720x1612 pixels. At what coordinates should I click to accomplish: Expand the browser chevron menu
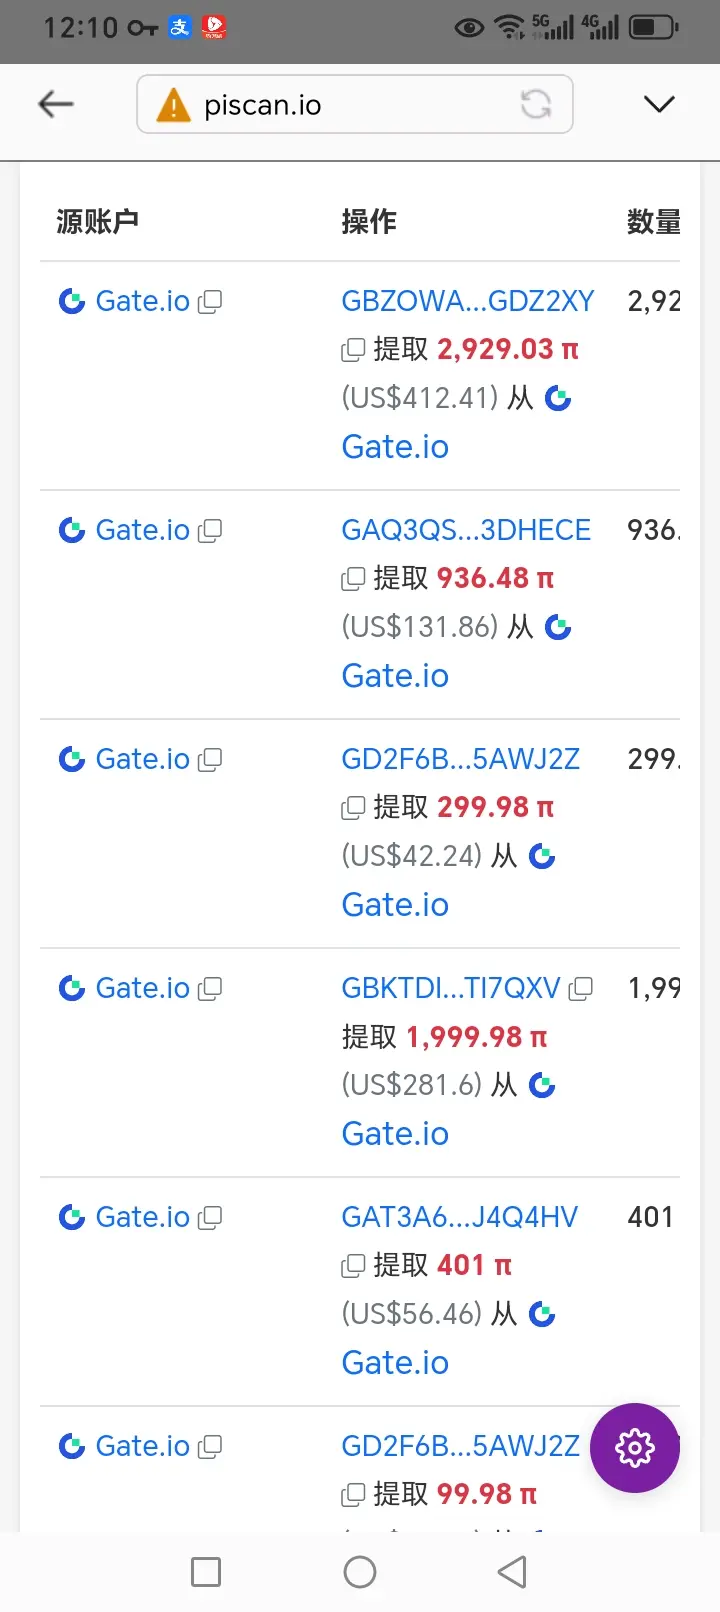coord(659,104)
